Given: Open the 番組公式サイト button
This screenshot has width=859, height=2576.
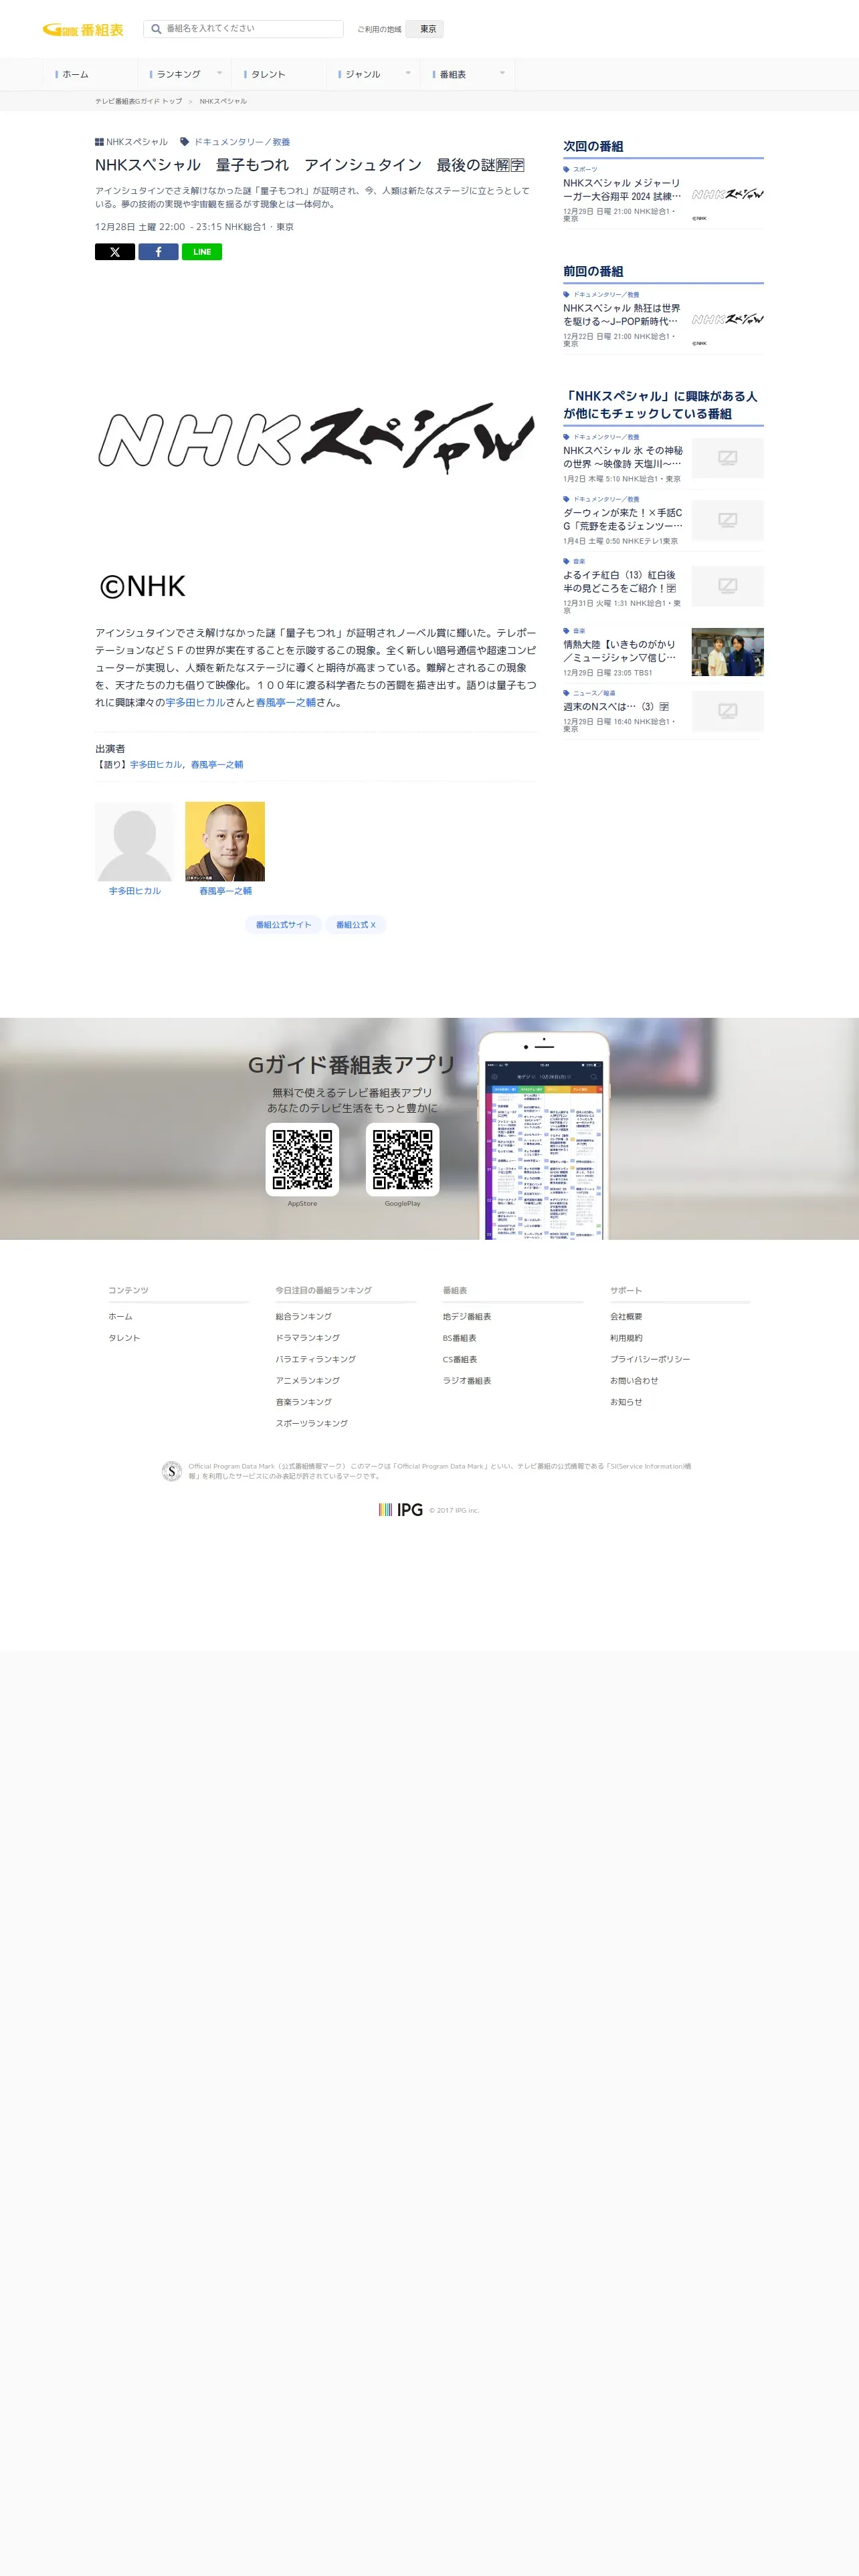Looking at the screenshot, I should coord(283,925).
